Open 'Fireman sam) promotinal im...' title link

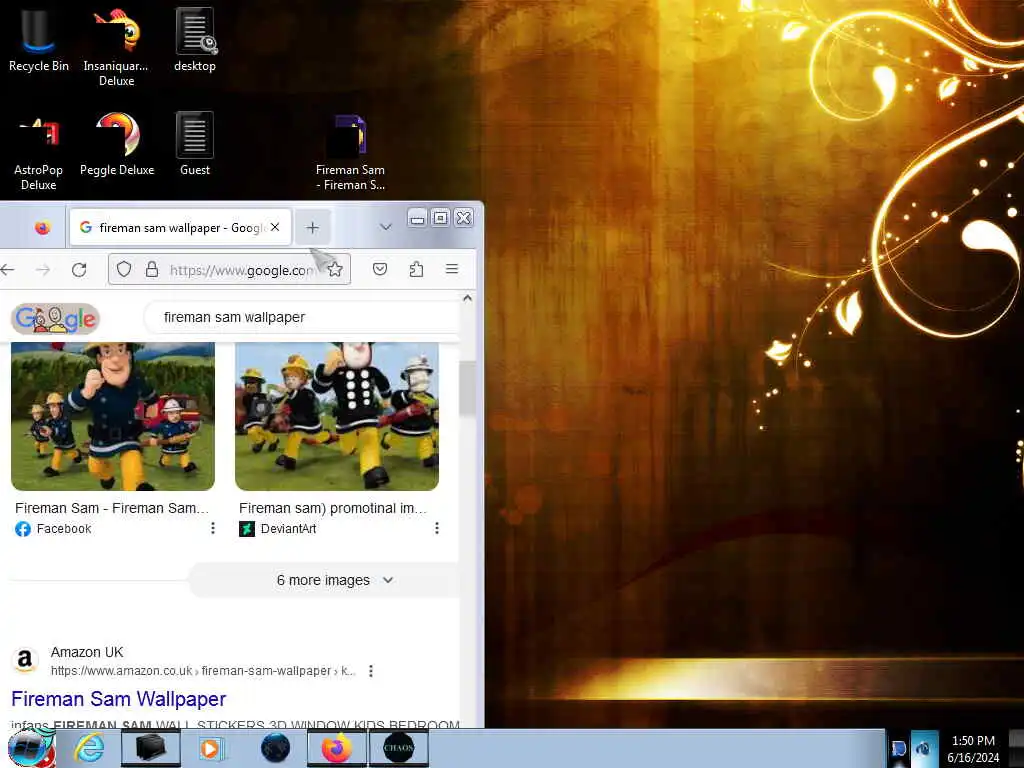pos(332,508)
